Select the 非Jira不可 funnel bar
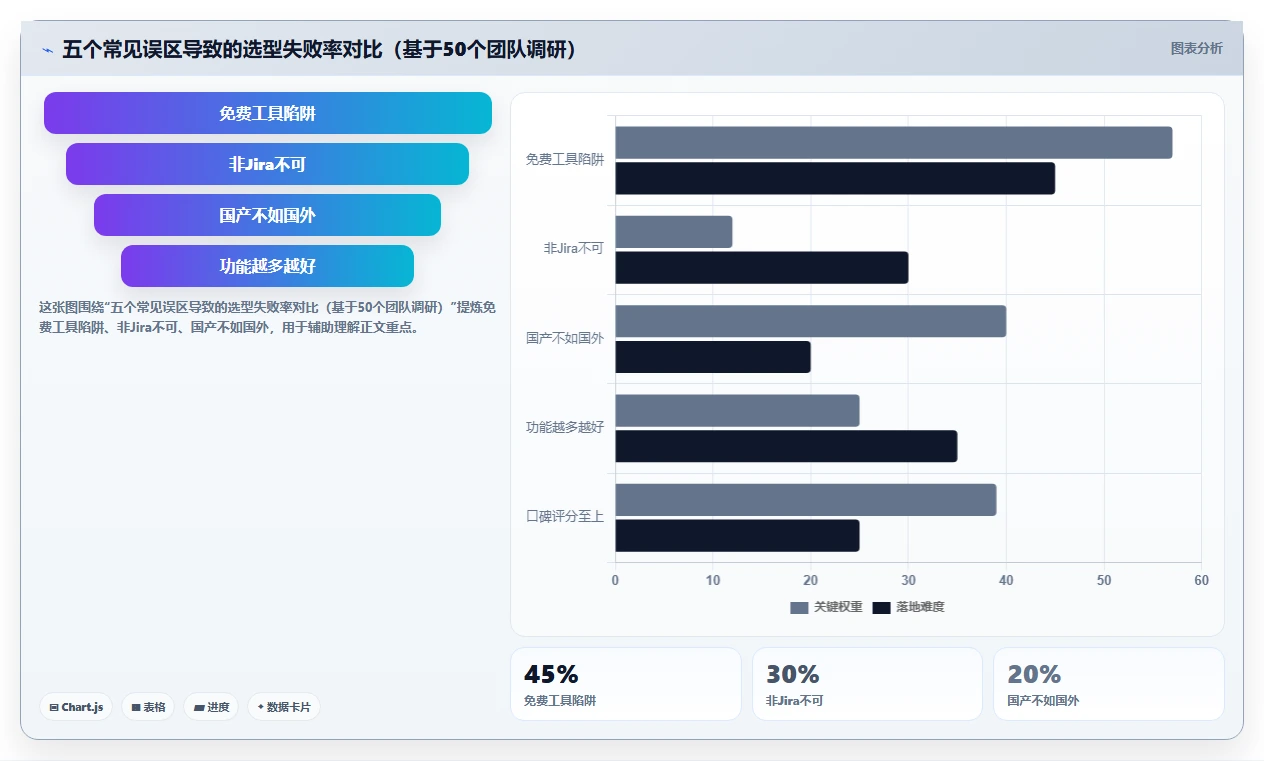This screenshot has height=761, width=1264. coord(268,164)
